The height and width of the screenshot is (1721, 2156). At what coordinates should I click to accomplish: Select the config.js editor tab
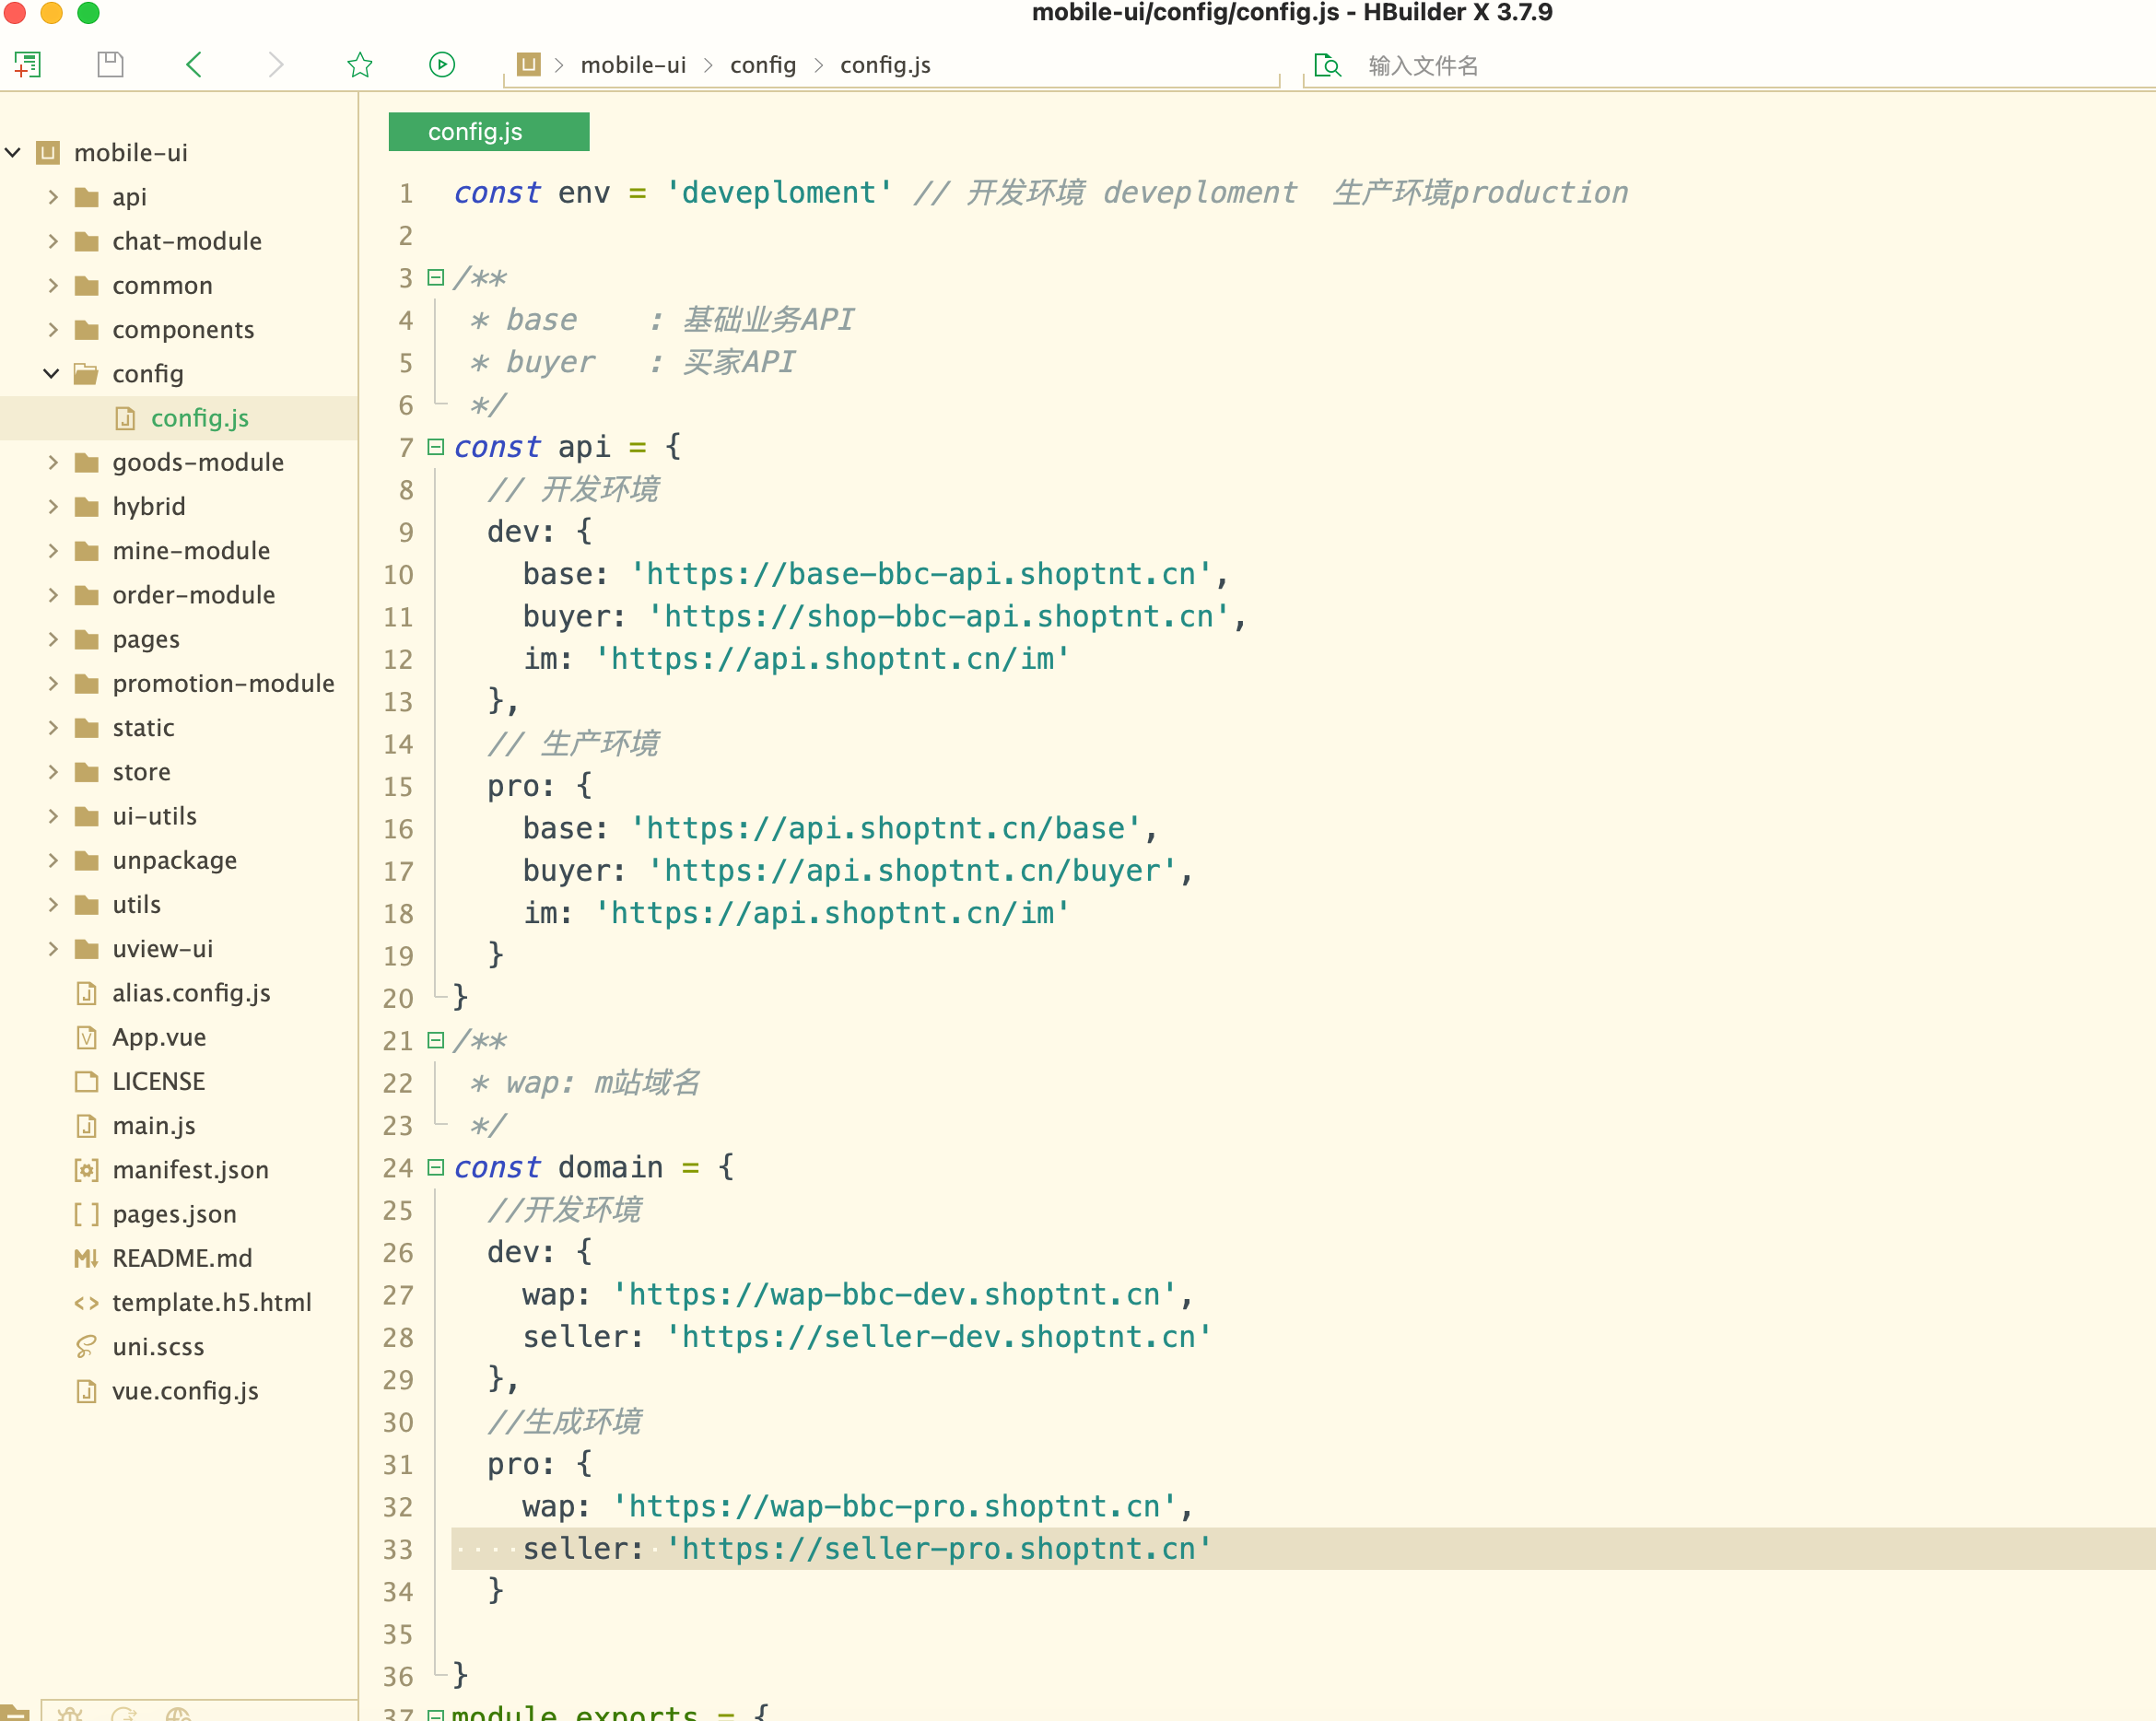coord(489,132)
